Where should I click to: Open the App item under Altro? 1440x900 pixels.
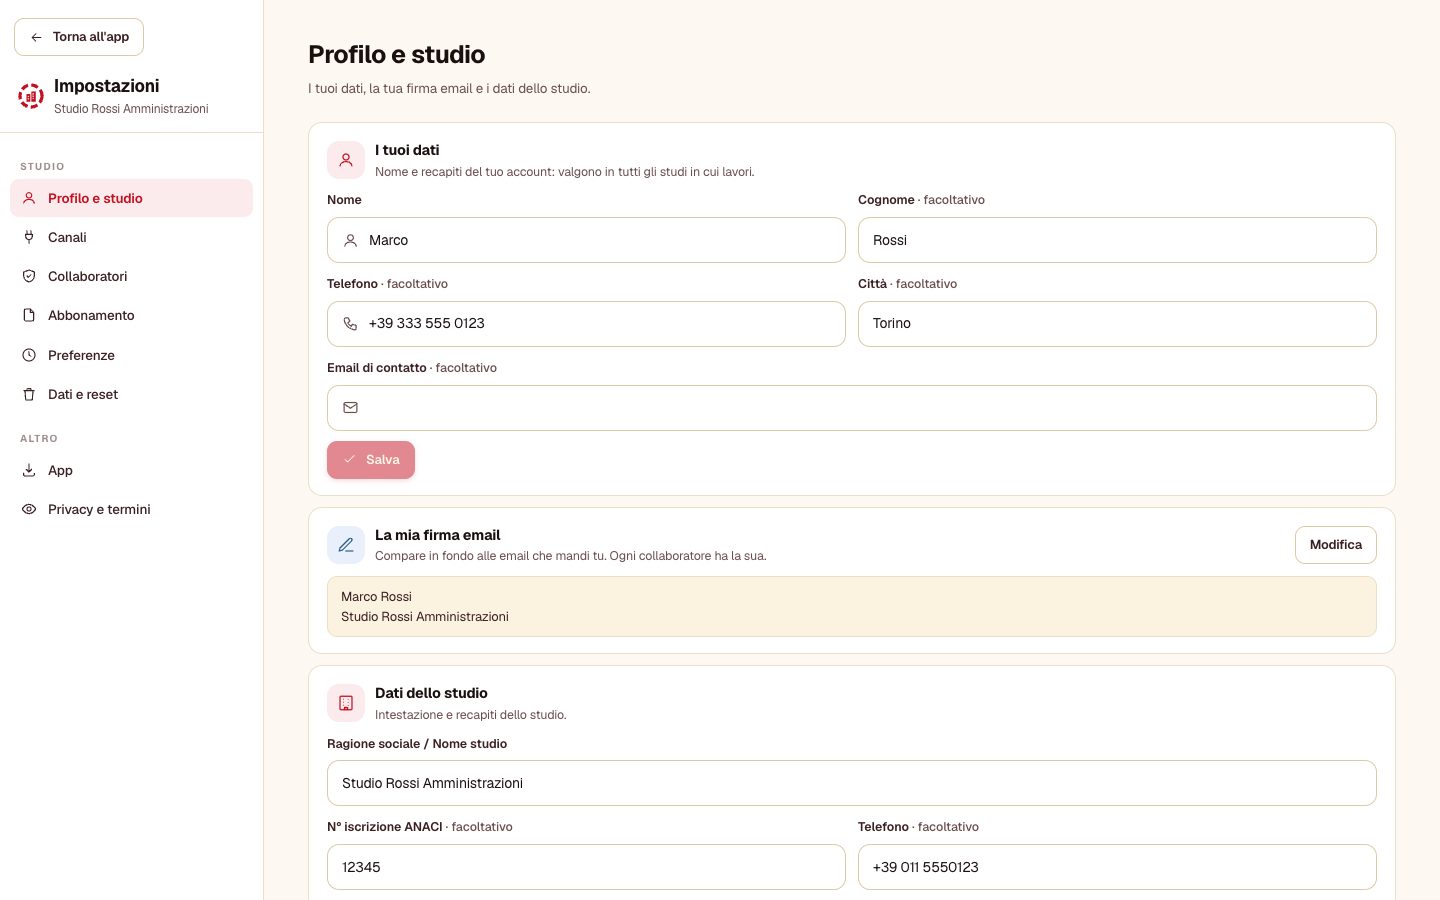tap(131, 470)
